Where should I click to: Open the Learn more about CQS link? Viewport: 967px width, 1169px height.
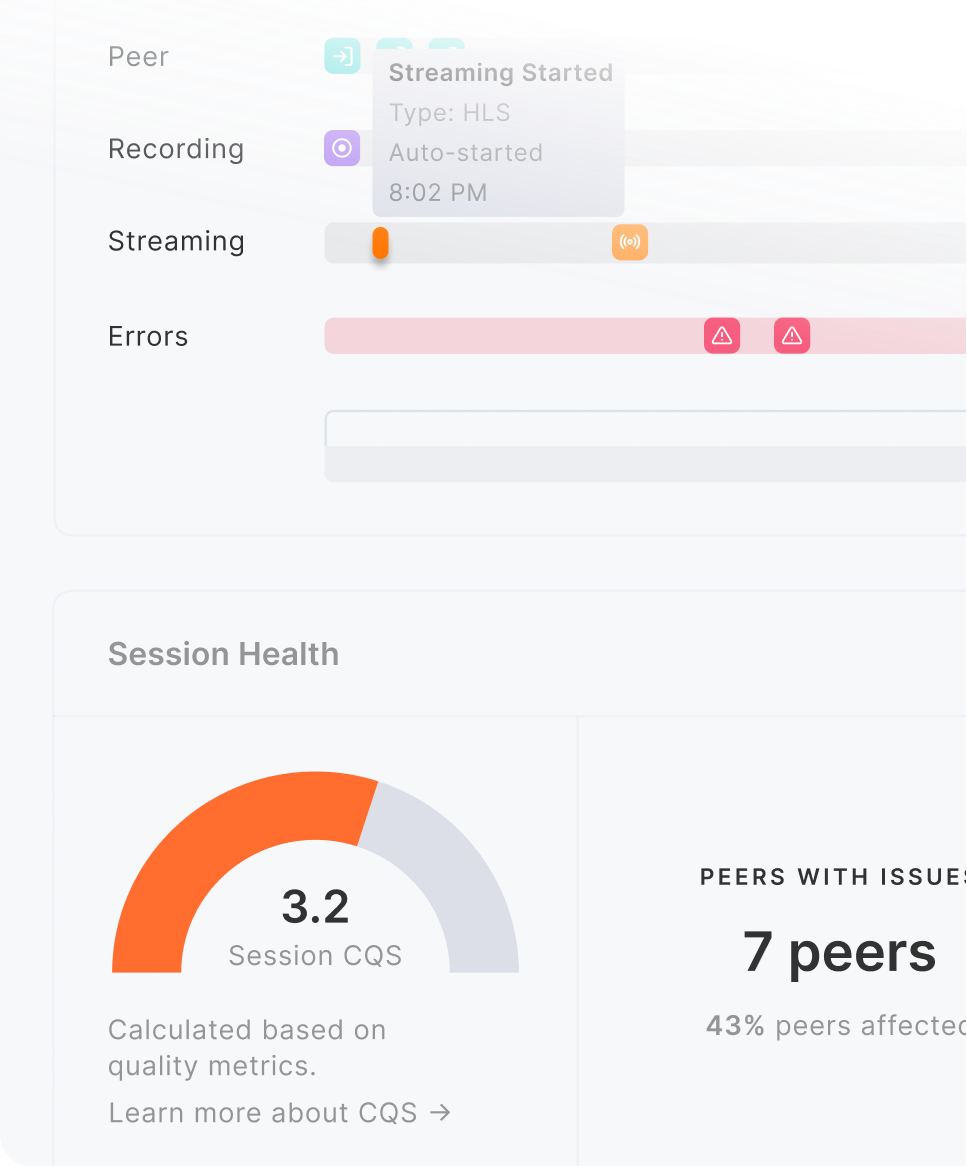[280, 1113]
